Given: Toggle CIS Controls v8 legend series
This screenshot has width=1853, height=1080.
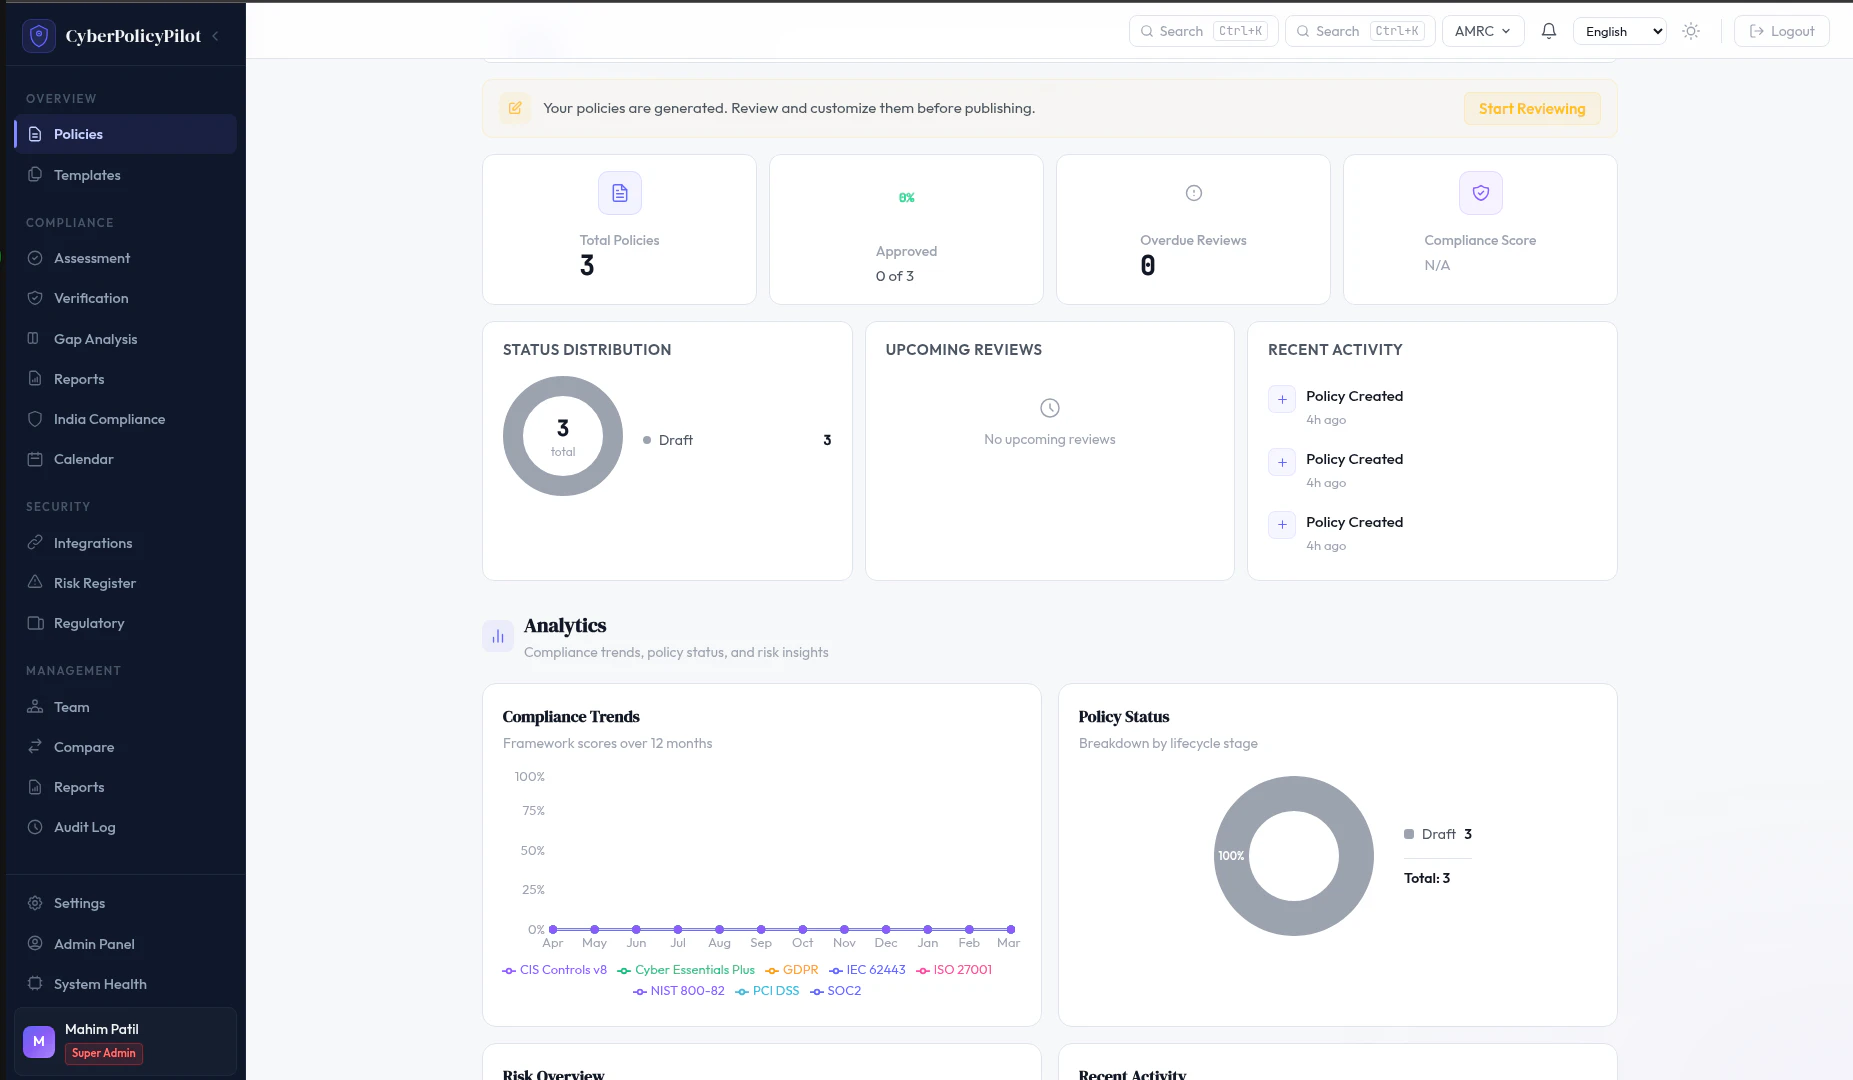Looking at the screenshot, I should point(555,970).
